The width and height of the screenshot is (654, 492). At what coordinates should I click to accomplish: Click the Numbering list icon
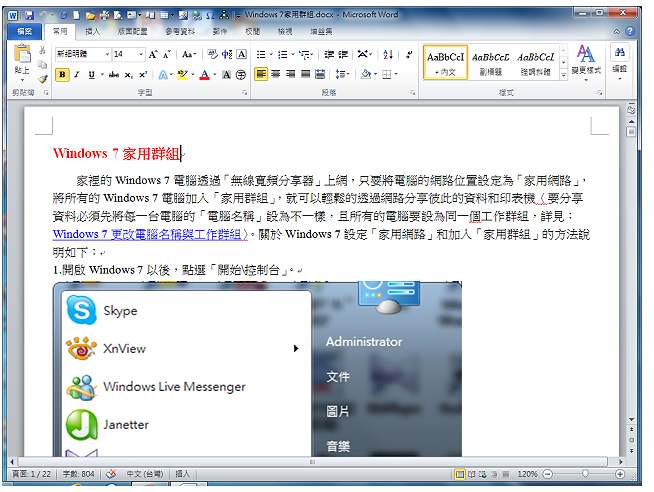tap(282, 55)
